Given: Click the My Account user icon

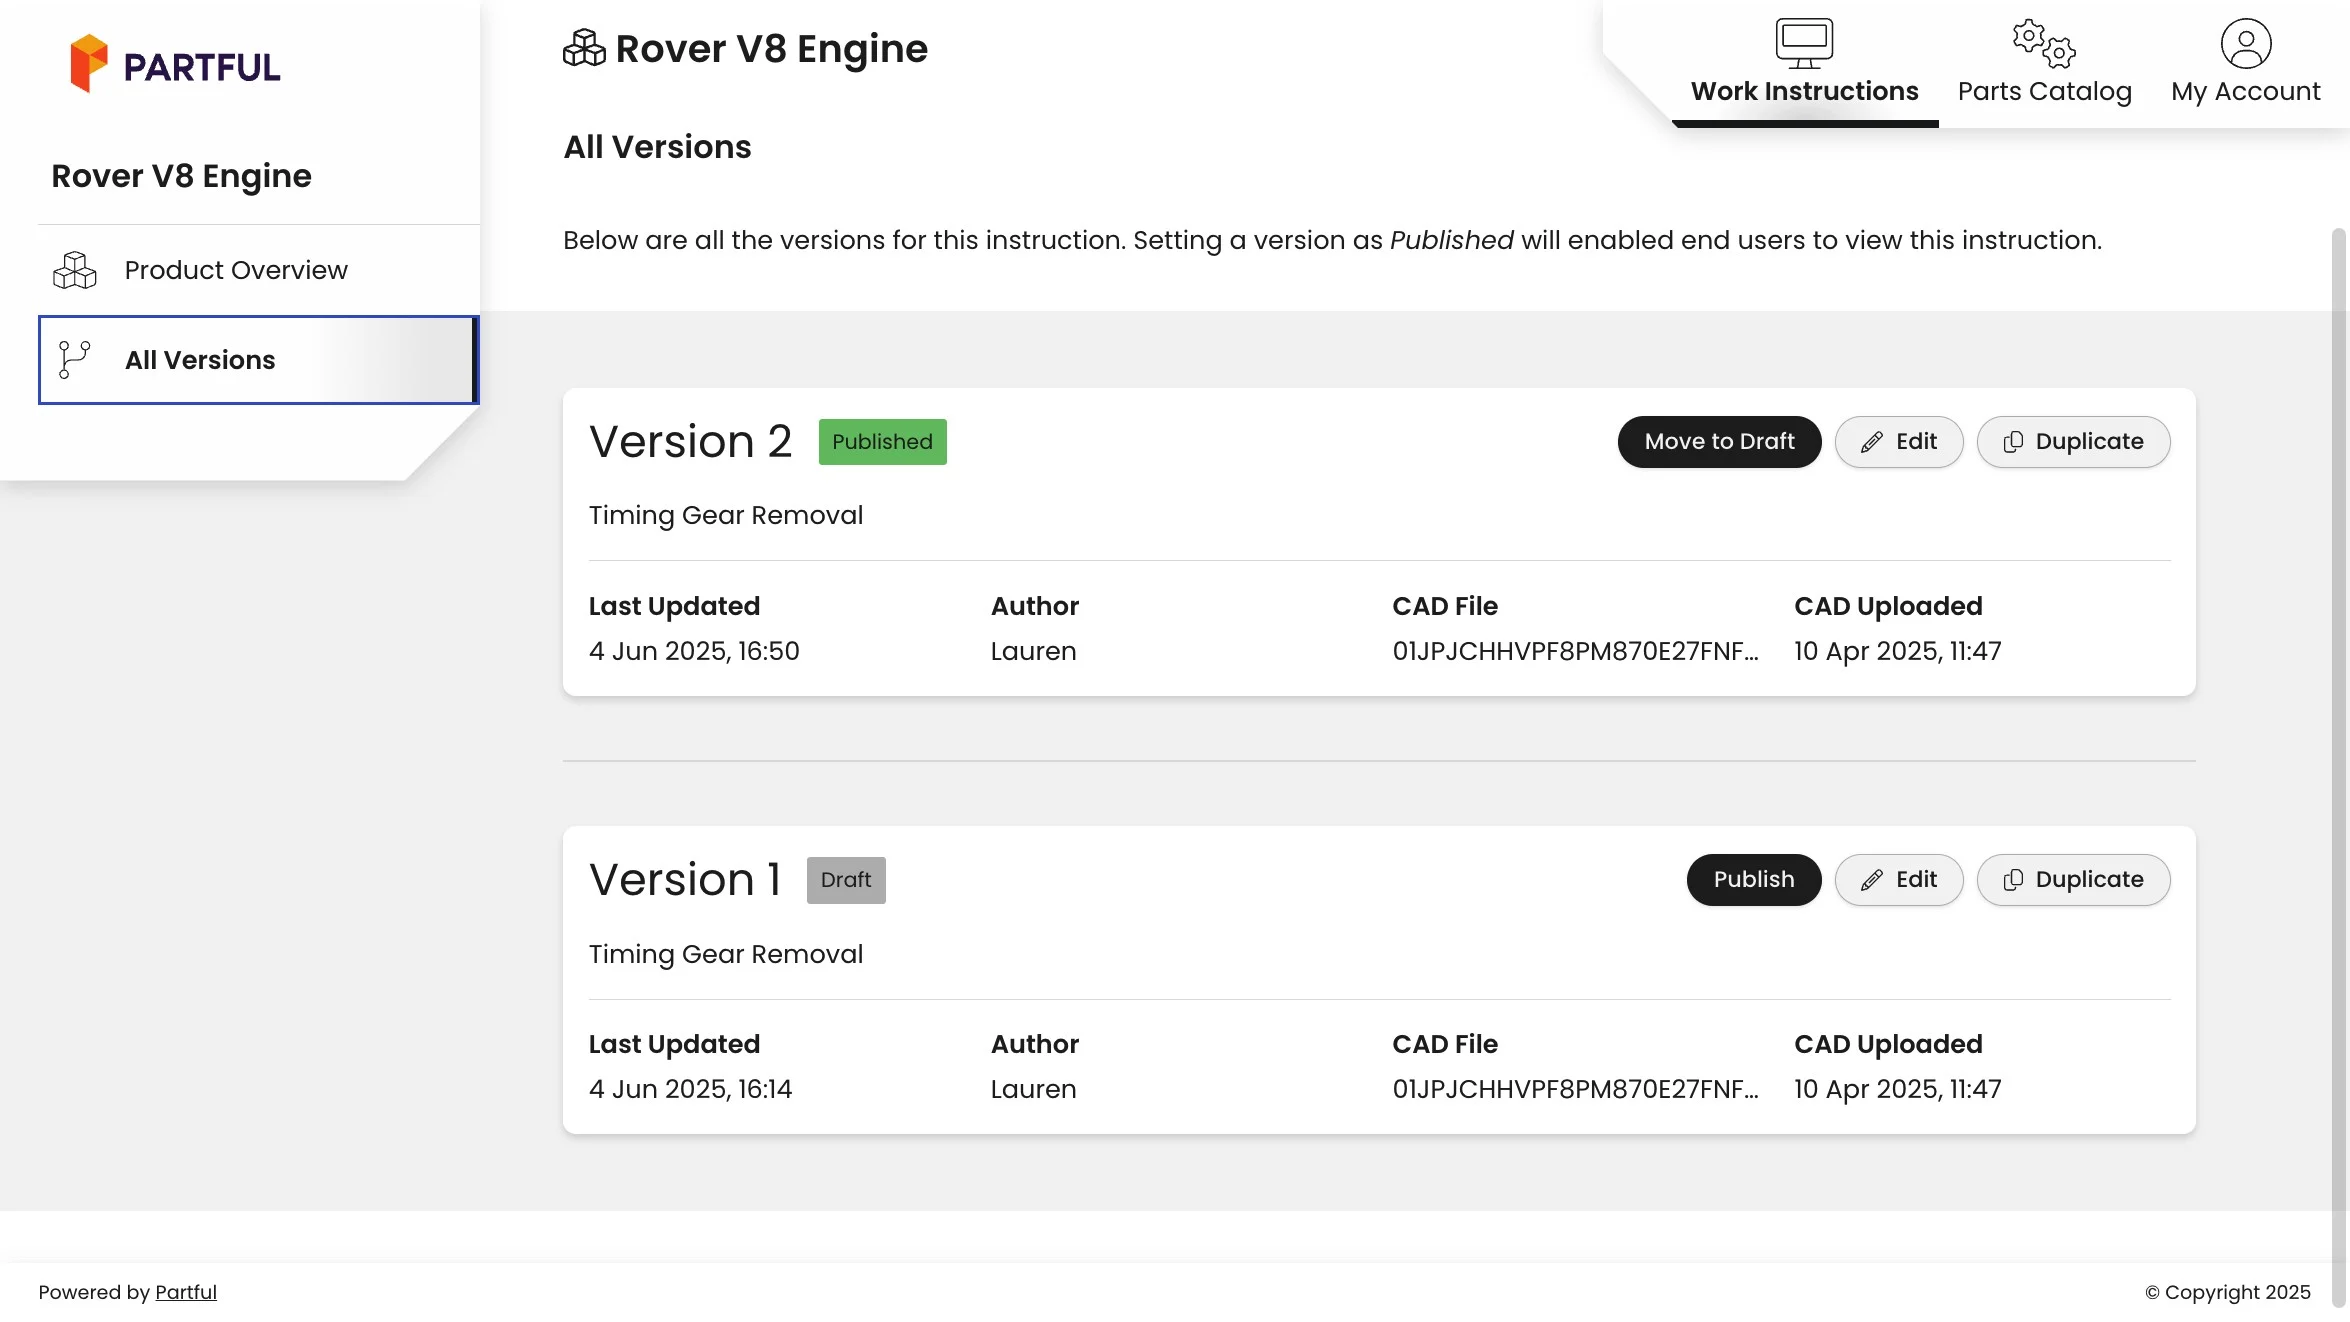Looking at the screenshot, I should (x=2245, y=43).
